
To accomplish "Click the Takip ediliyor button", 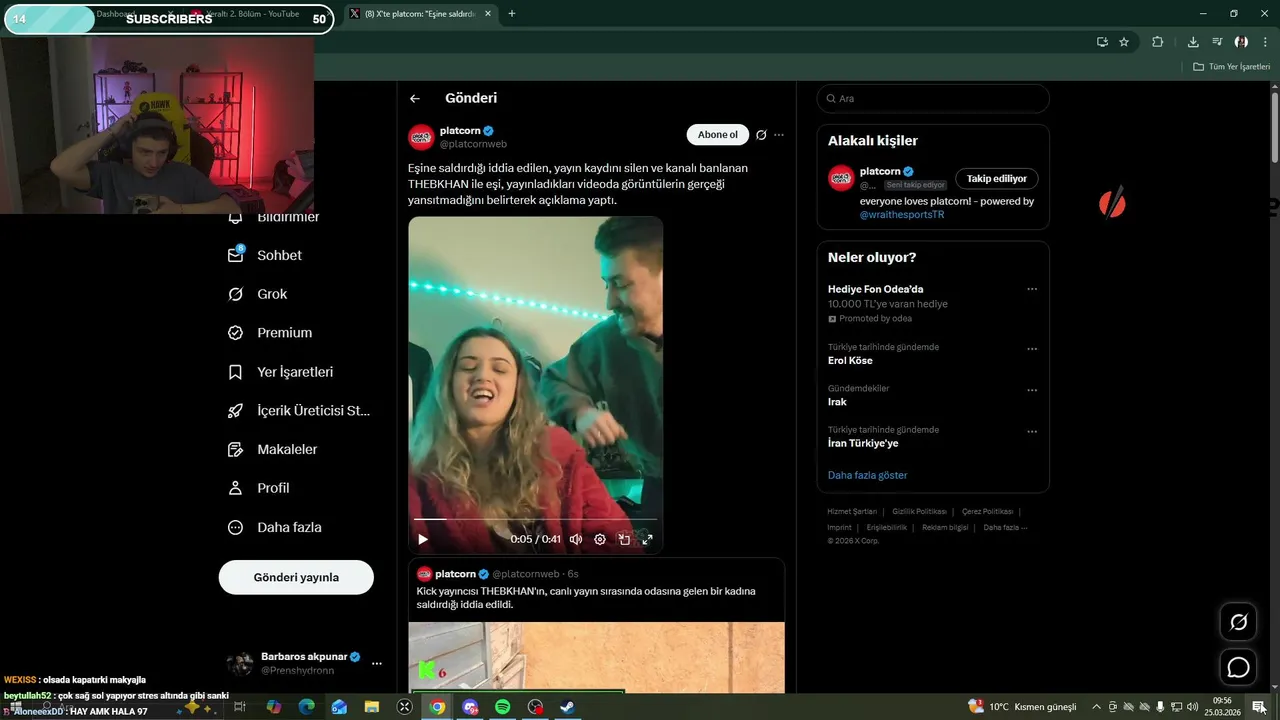I will click(x=997, y=178).
